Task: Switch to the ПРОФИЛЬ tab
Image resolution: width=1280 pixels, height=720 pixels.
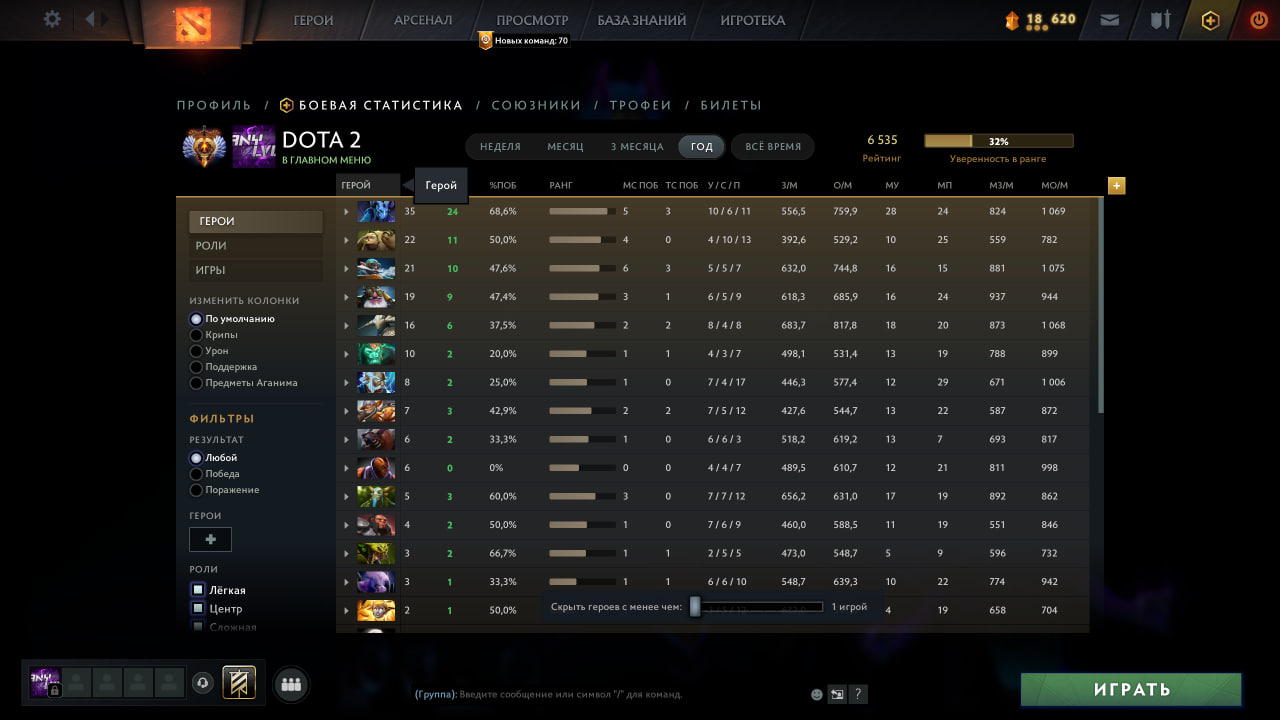Action: coord(214,105)
